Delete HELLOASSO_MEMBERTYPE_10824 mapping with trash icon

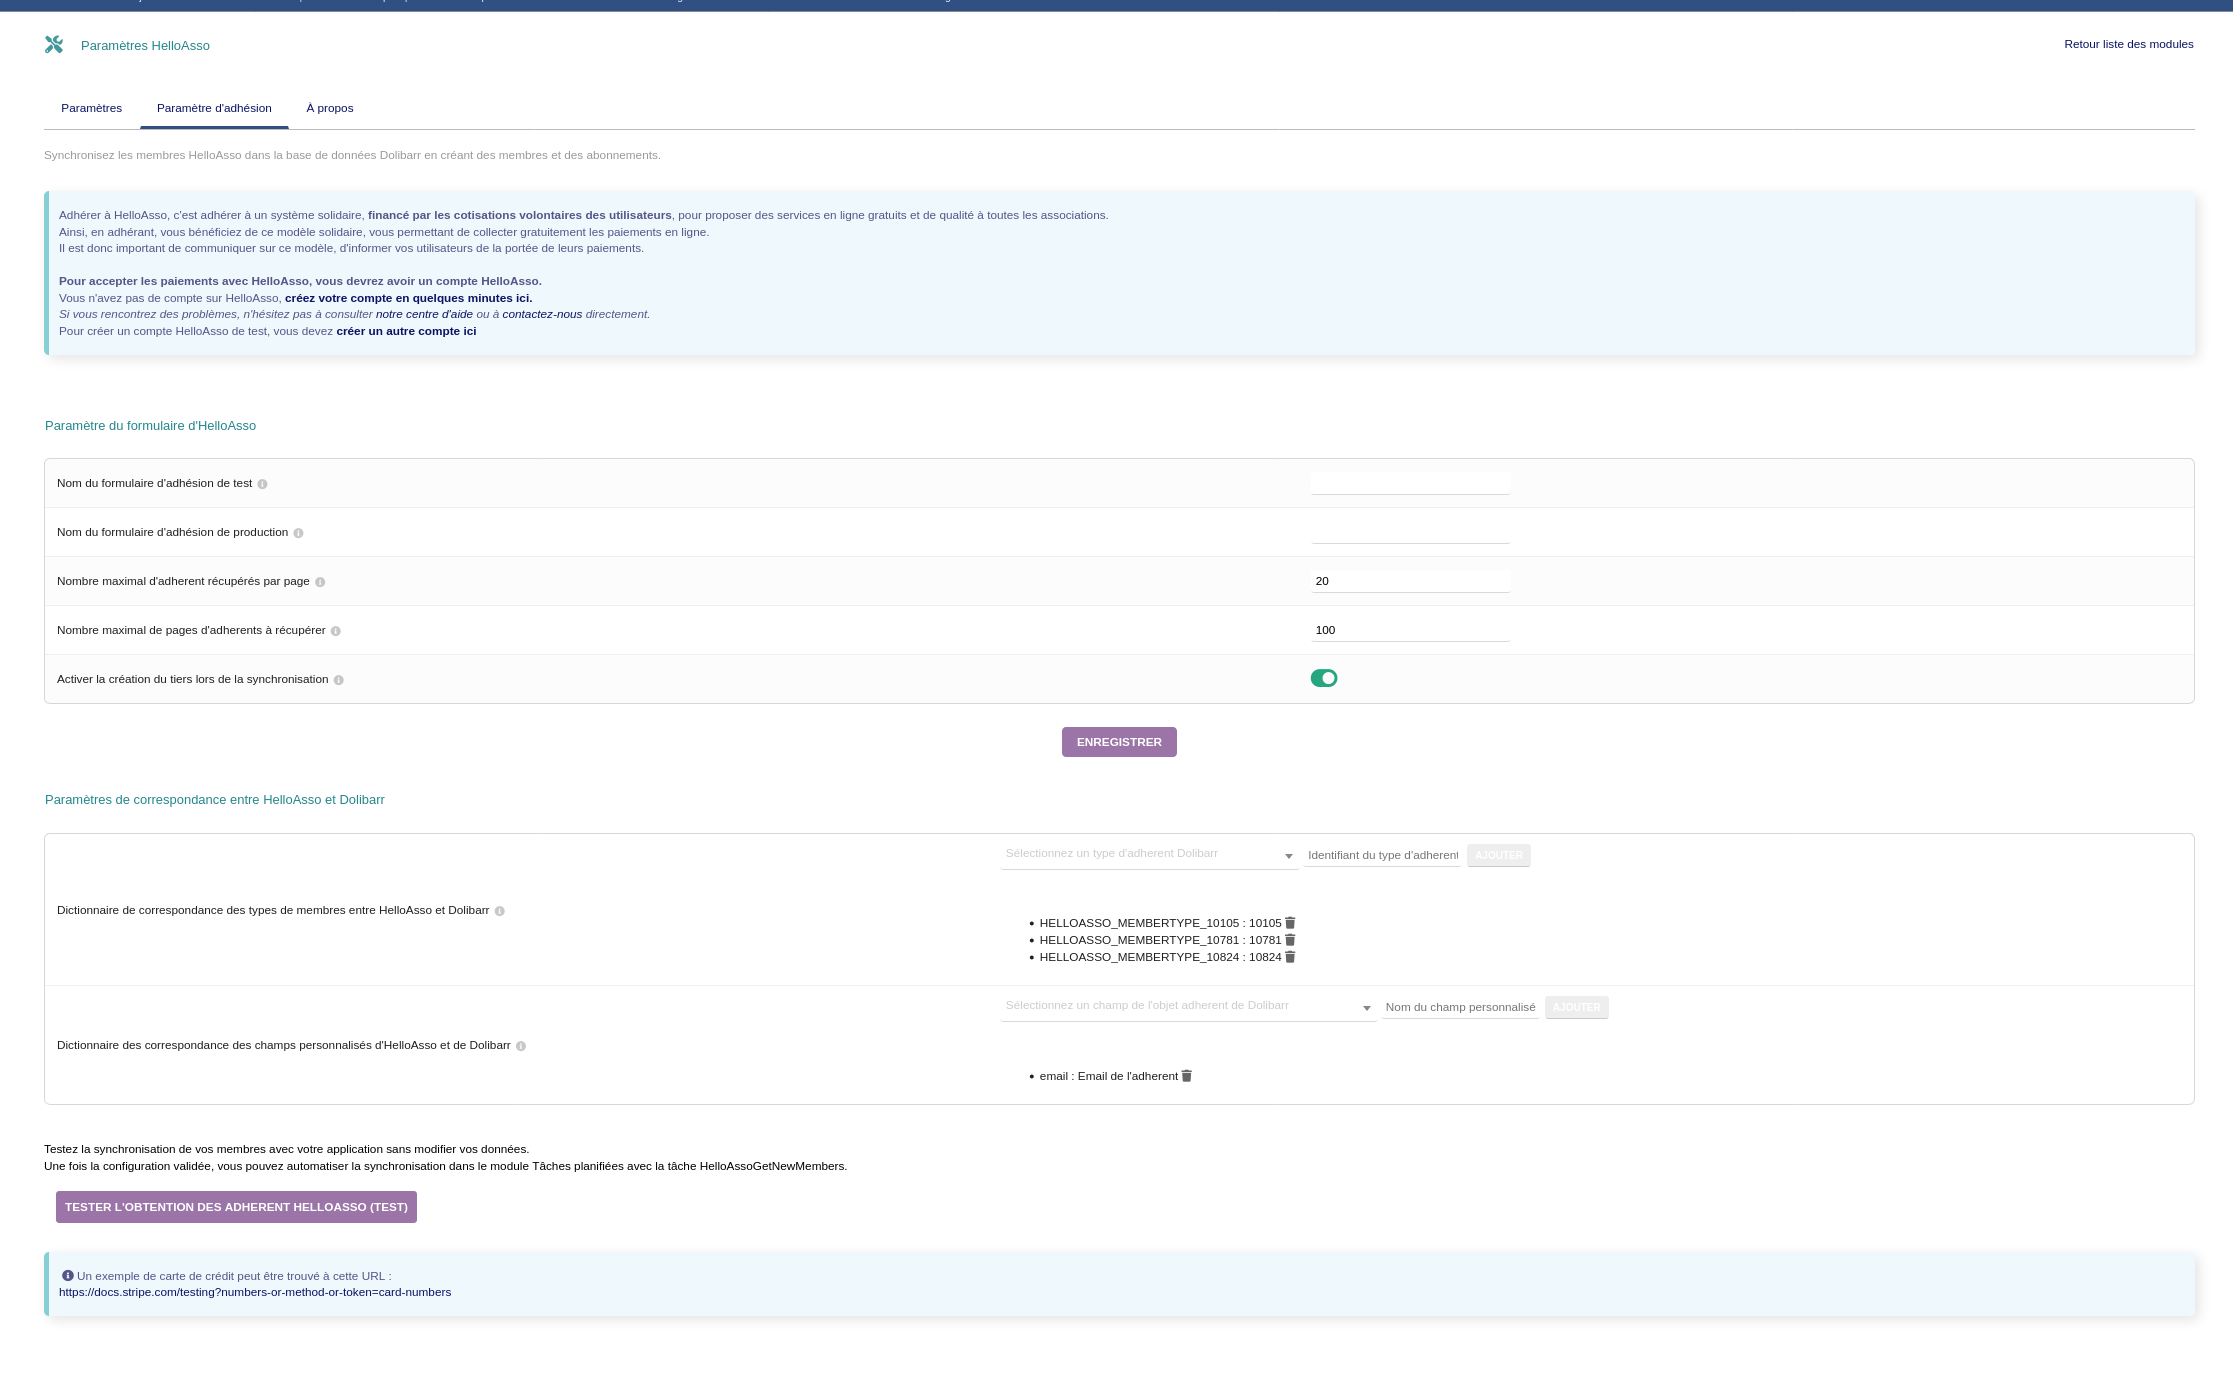pyautogui.click(x=1290, y=957)
